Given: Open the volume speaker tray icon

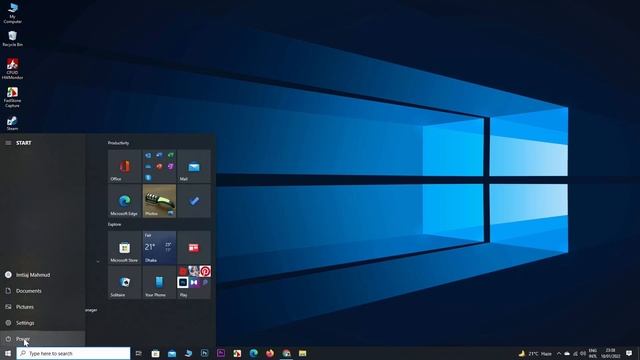Looking at the screenshot, I should pyautogui.click(x=583, y=353).
